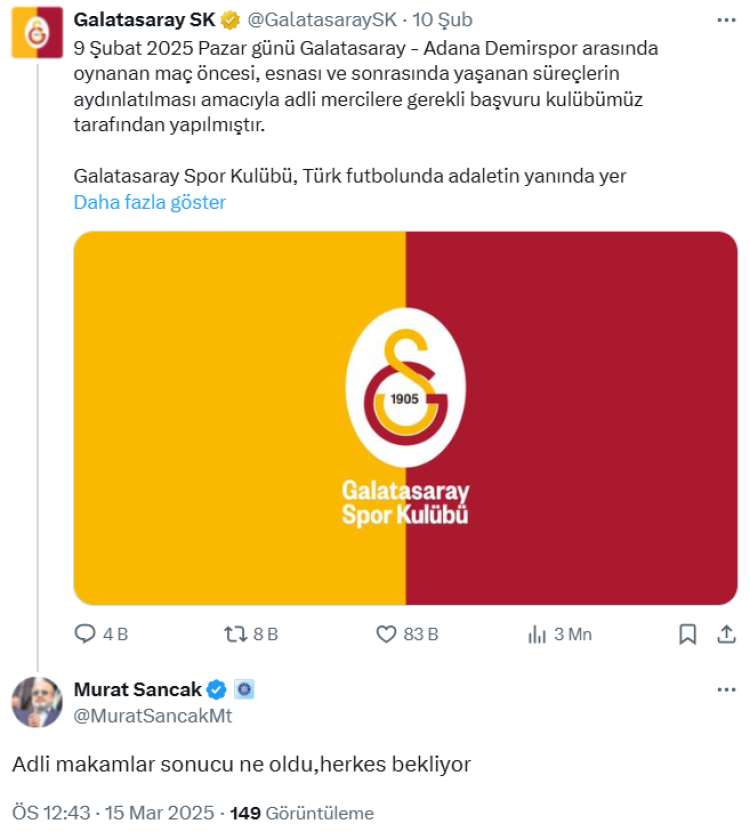Click the affiliation badge beside Murat Sancak

tap(244, 689)
